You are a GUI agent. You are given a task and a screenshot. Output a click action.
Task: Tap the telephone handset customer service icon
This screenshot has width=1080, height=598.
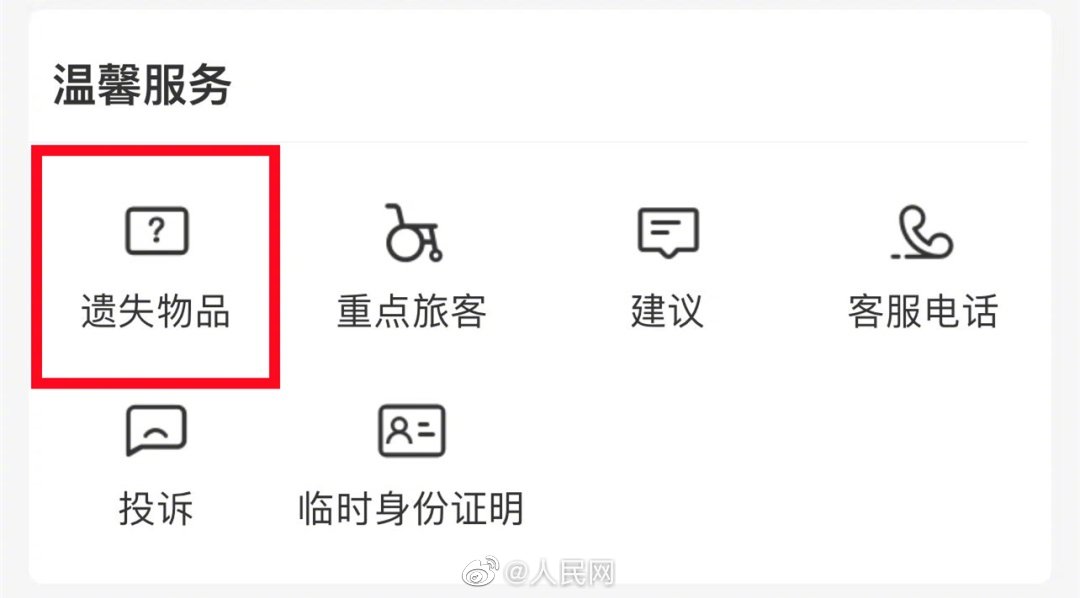[x=922, y=232]
